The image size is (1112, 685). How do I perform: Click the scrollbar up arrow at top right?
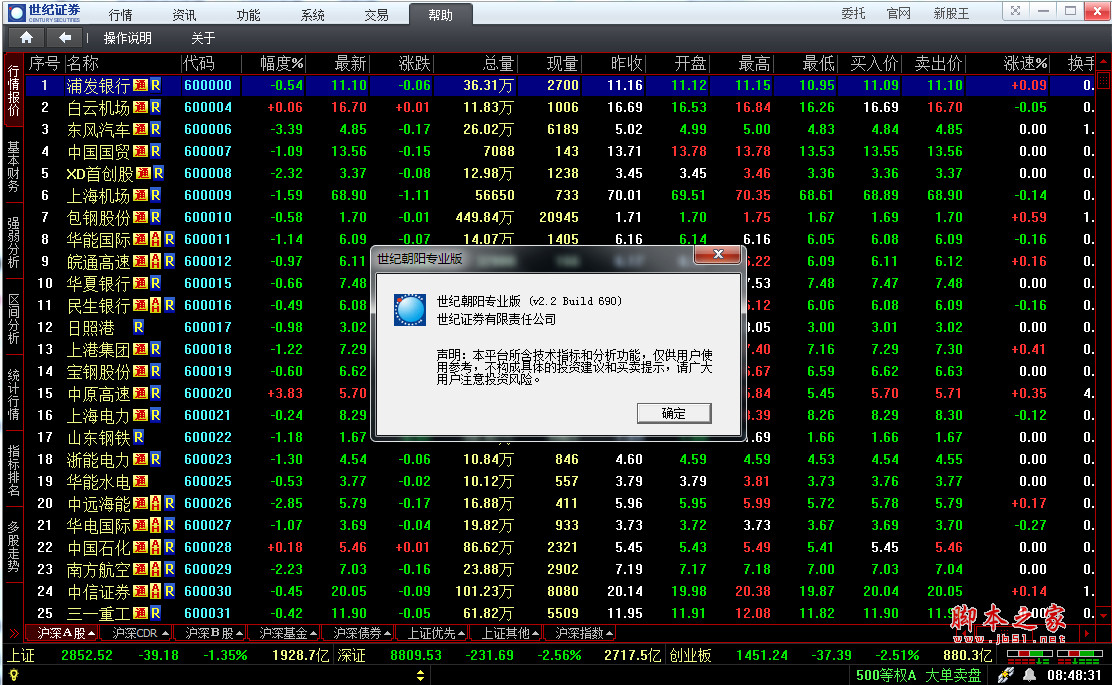click(x=1103, y=62)
